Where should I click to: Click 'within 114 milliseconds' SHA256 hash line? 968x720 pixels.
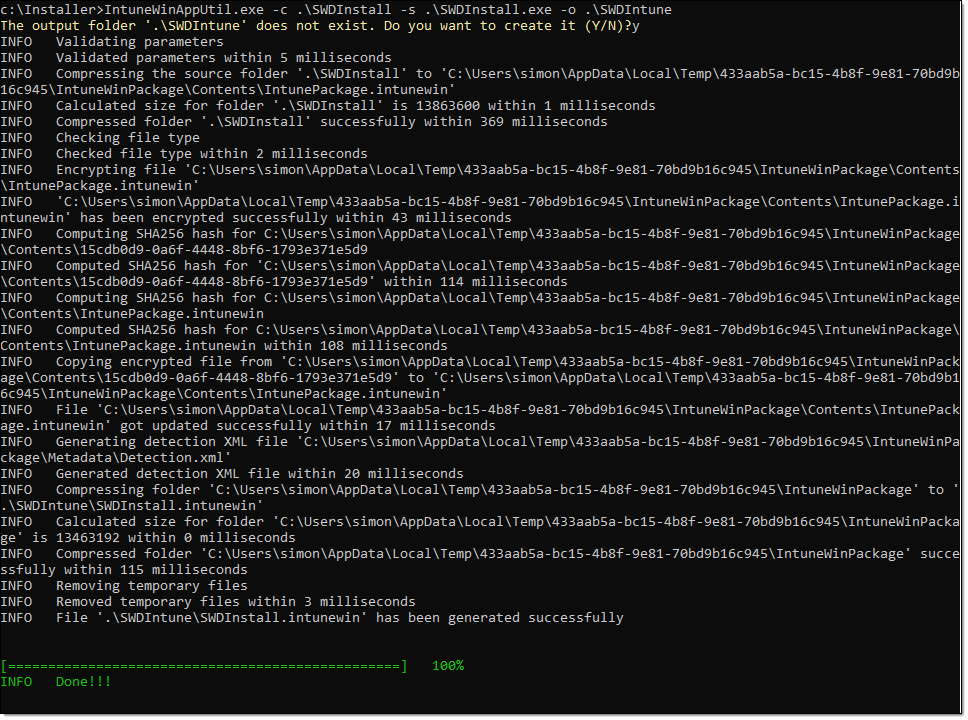(283, 282)
